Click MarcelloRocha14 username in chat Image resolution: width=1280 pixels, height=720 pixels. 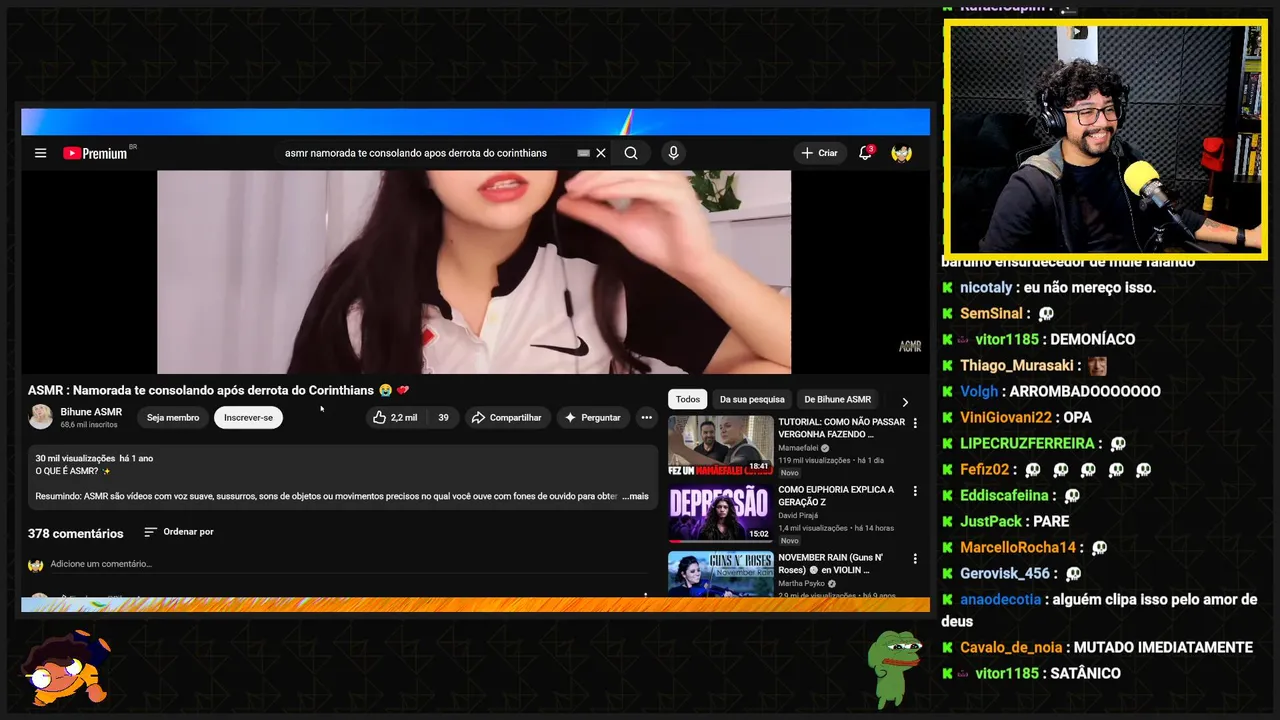(x=1018, y=547)
